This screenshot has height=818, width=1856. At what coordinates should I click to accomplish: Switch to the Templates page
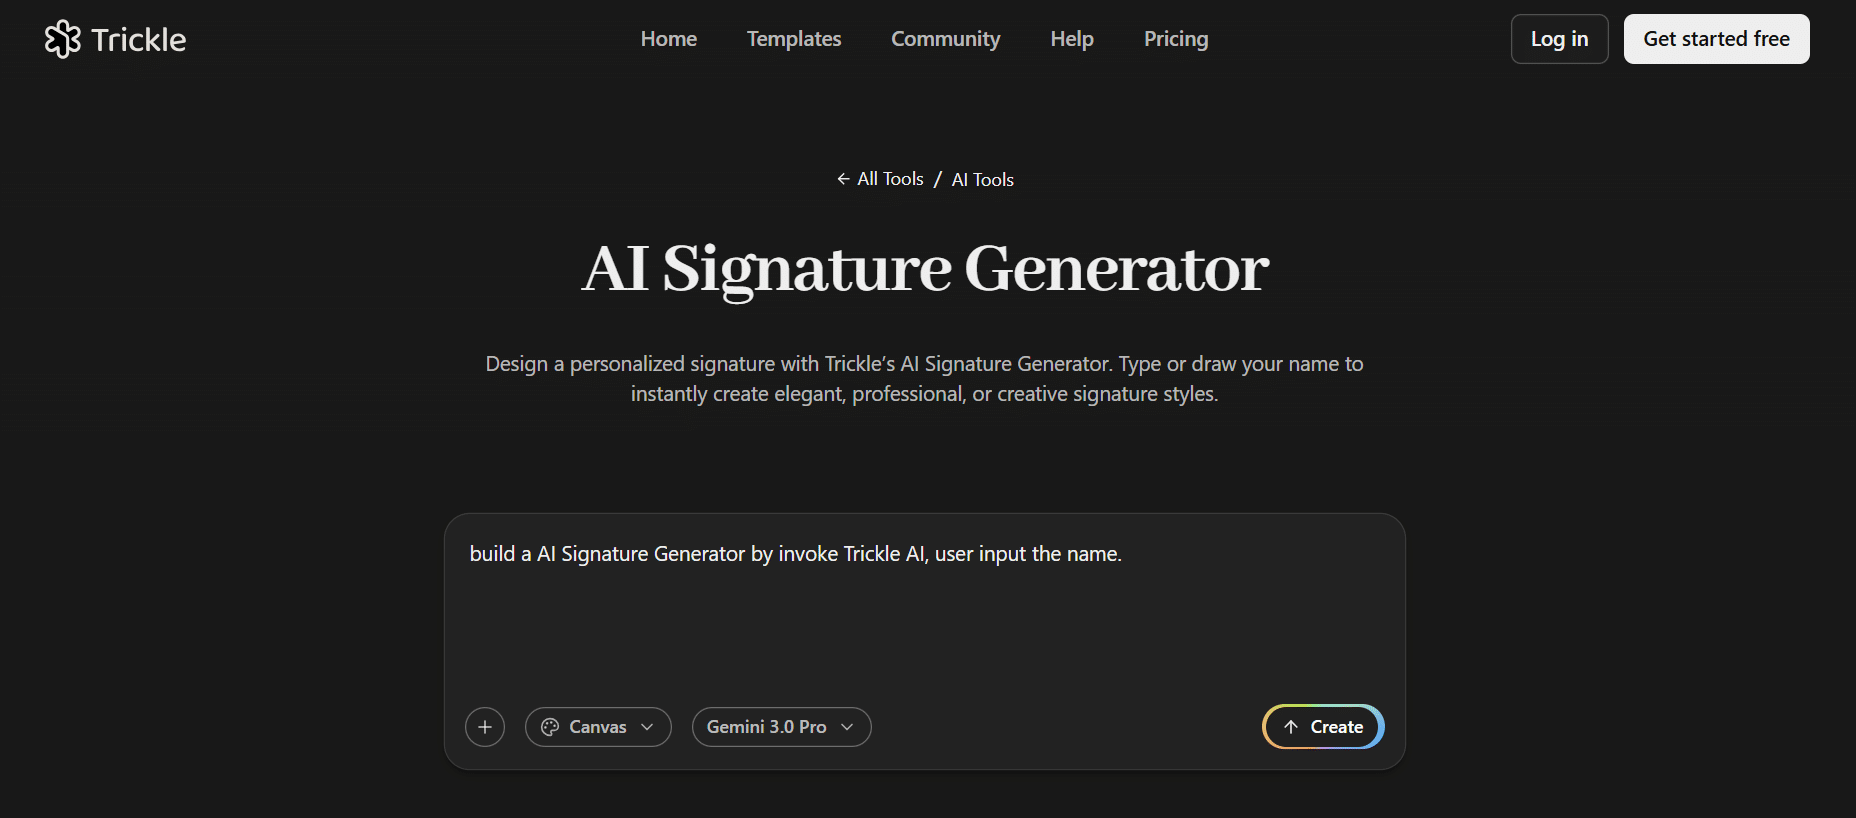pos(794,38)
